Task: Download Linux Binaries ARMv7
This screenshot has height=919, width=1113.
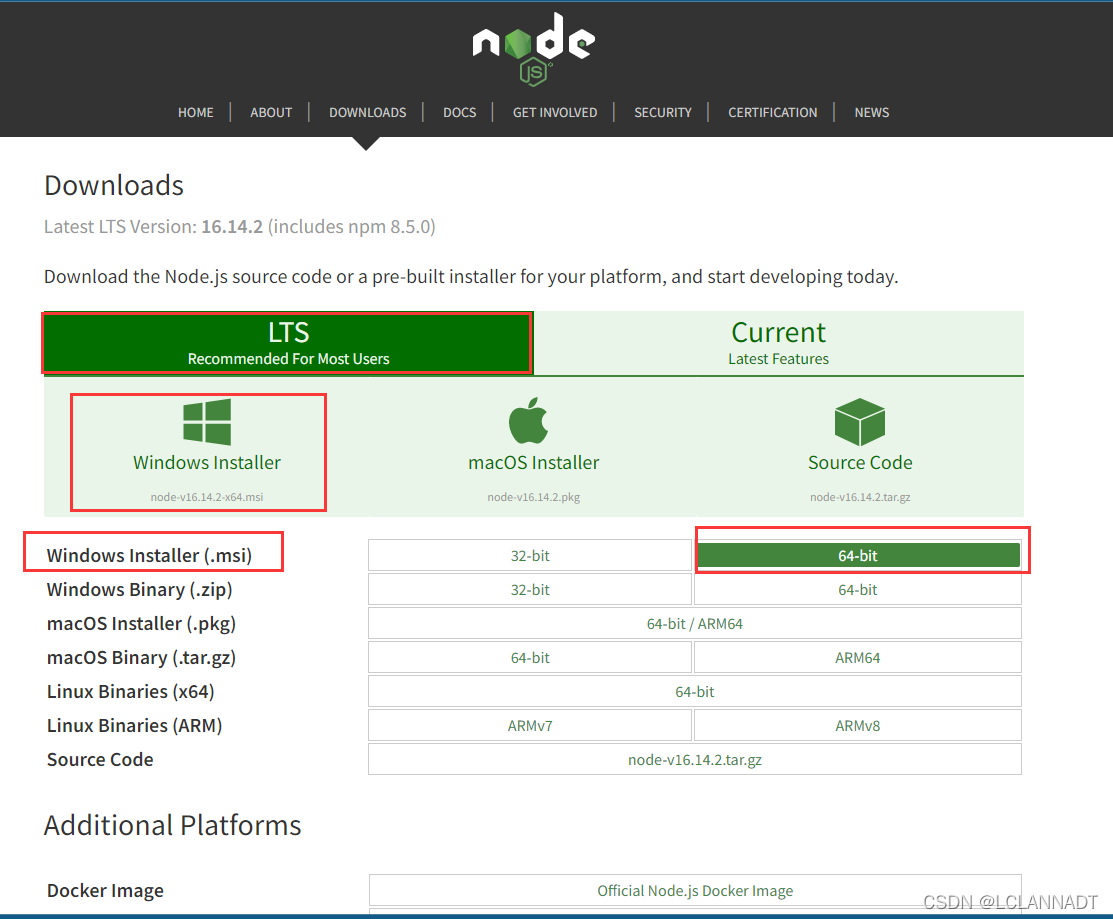Action: tap(530, 726)
